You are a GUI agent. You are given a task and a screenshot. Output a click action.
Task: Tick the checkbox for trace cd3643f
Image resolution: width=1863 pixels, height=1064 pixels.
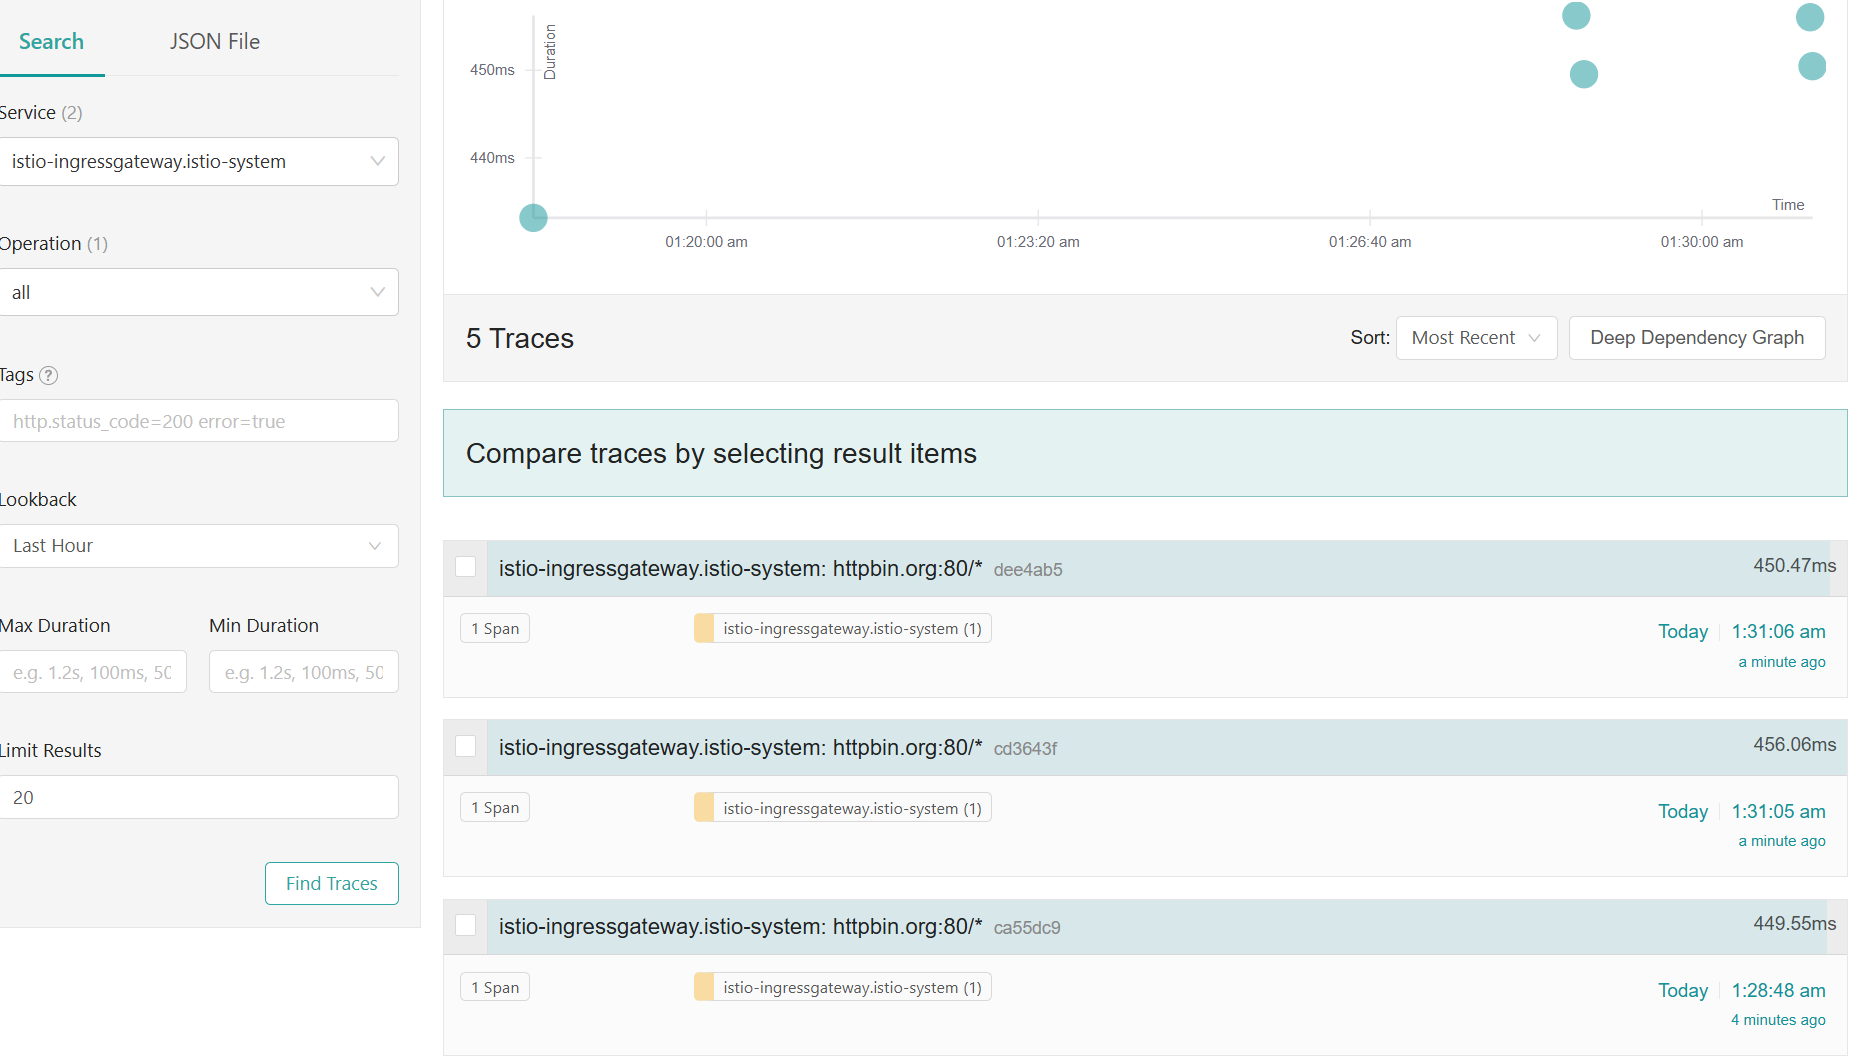tap(466, 746)
